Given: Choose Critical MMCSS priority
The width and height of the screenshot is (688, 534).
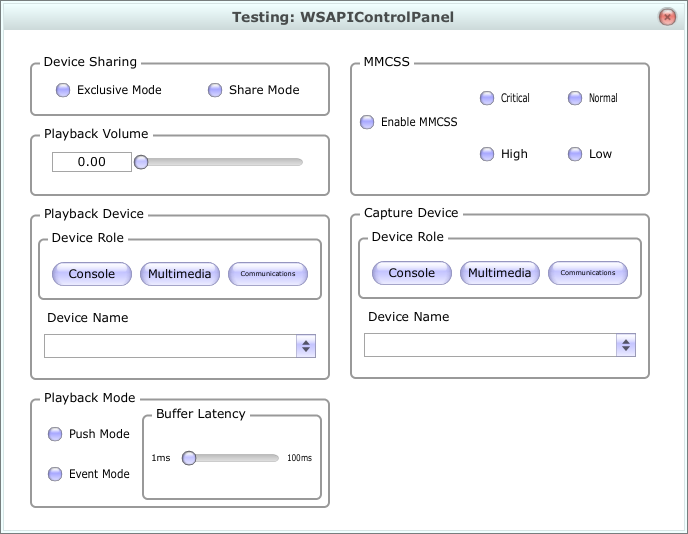Looking at the screenshot, I should (487, 98).
